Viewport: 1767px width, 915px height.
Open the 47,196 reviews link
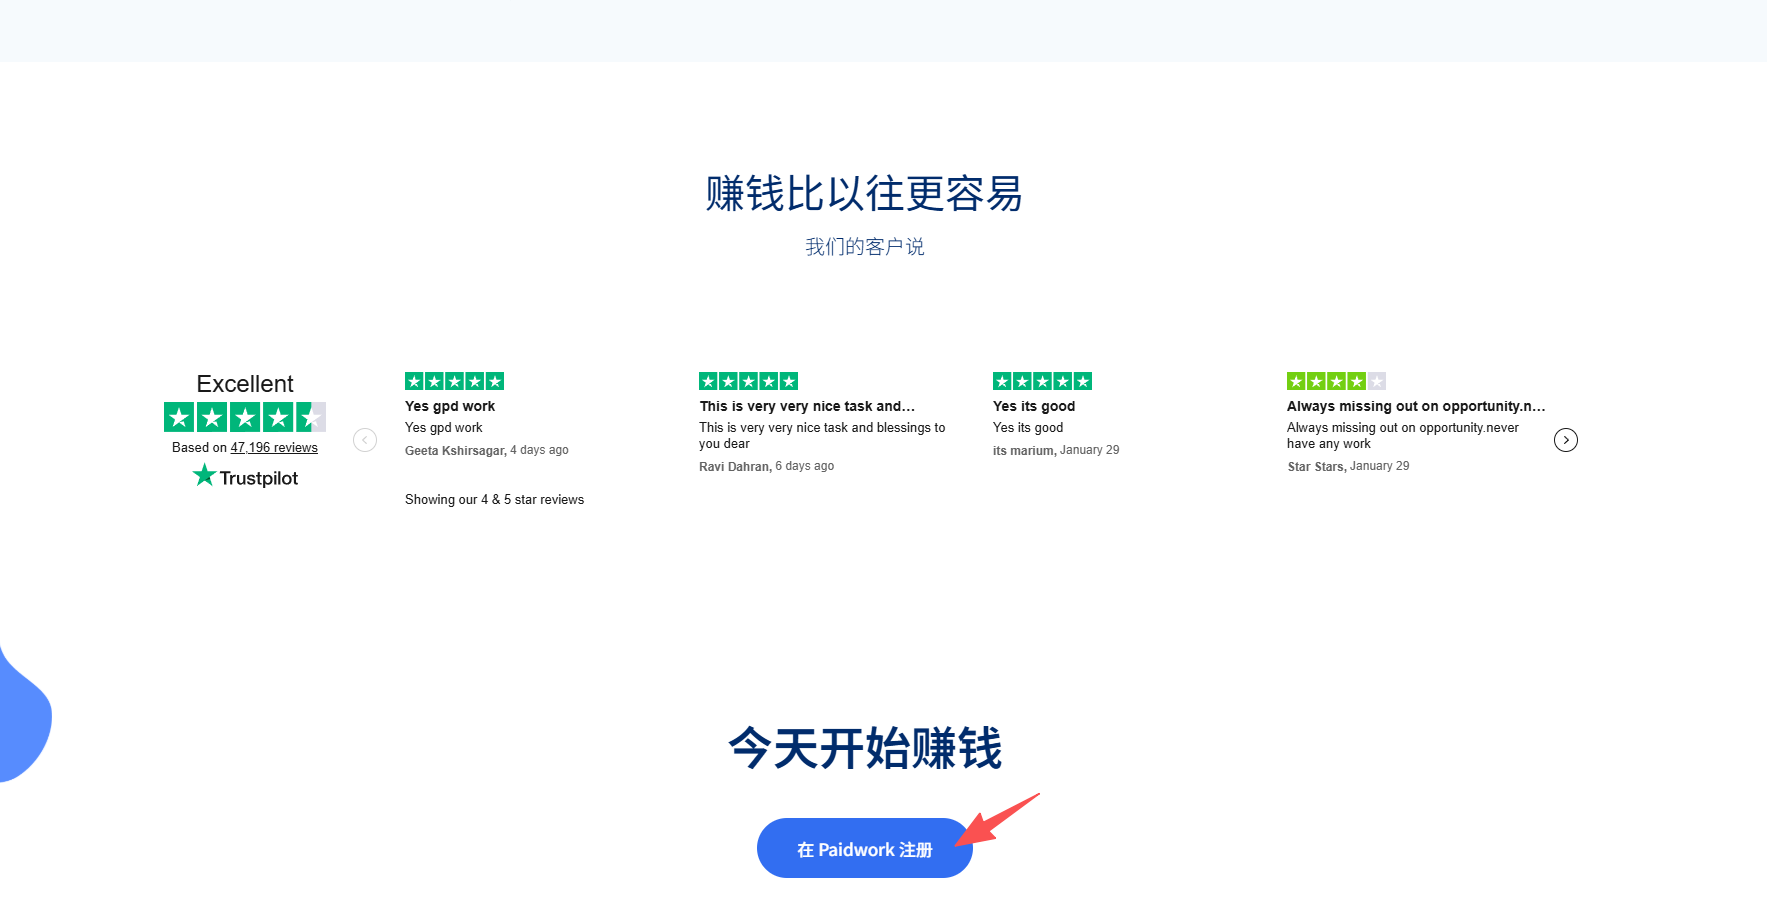(274, 447)
